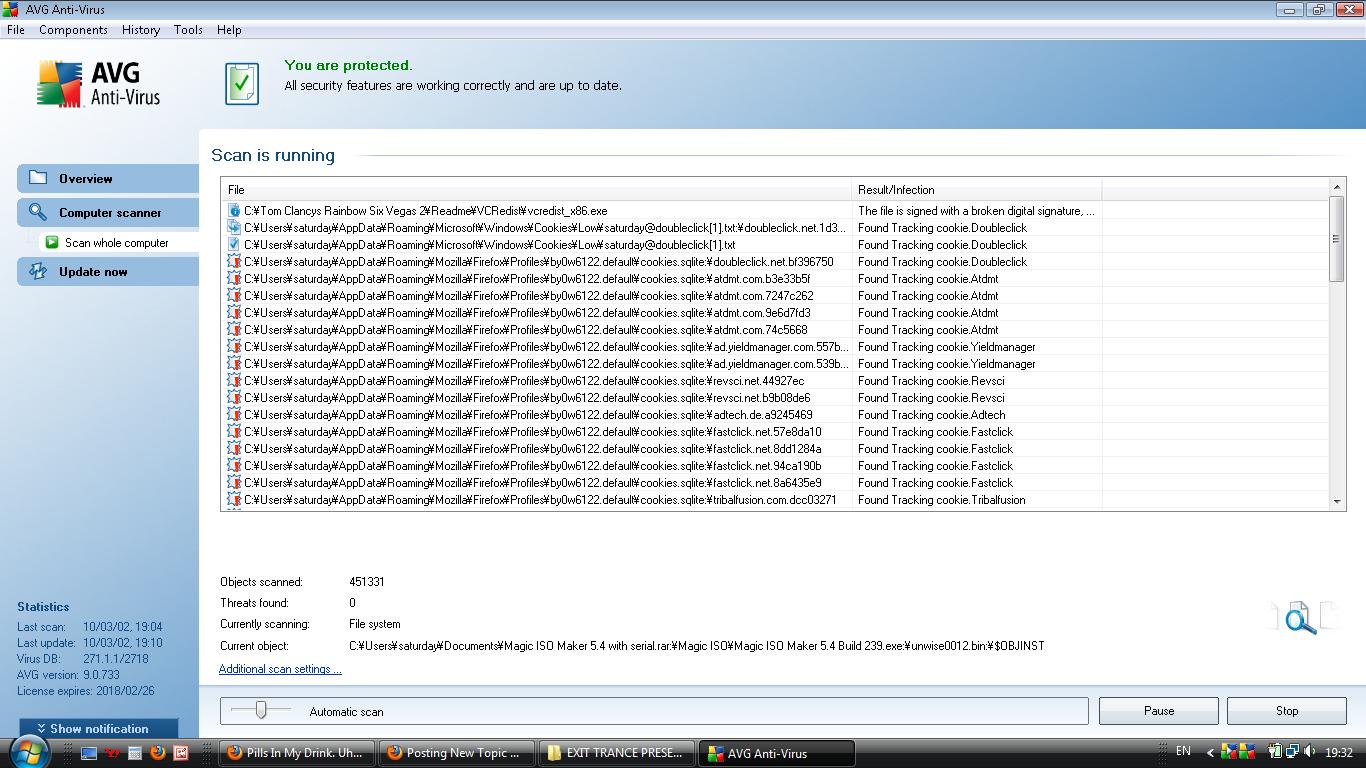Click the AVG Anti-Virus logo
Viewport: 1366px width, 768px height.
tap(99, 83)
